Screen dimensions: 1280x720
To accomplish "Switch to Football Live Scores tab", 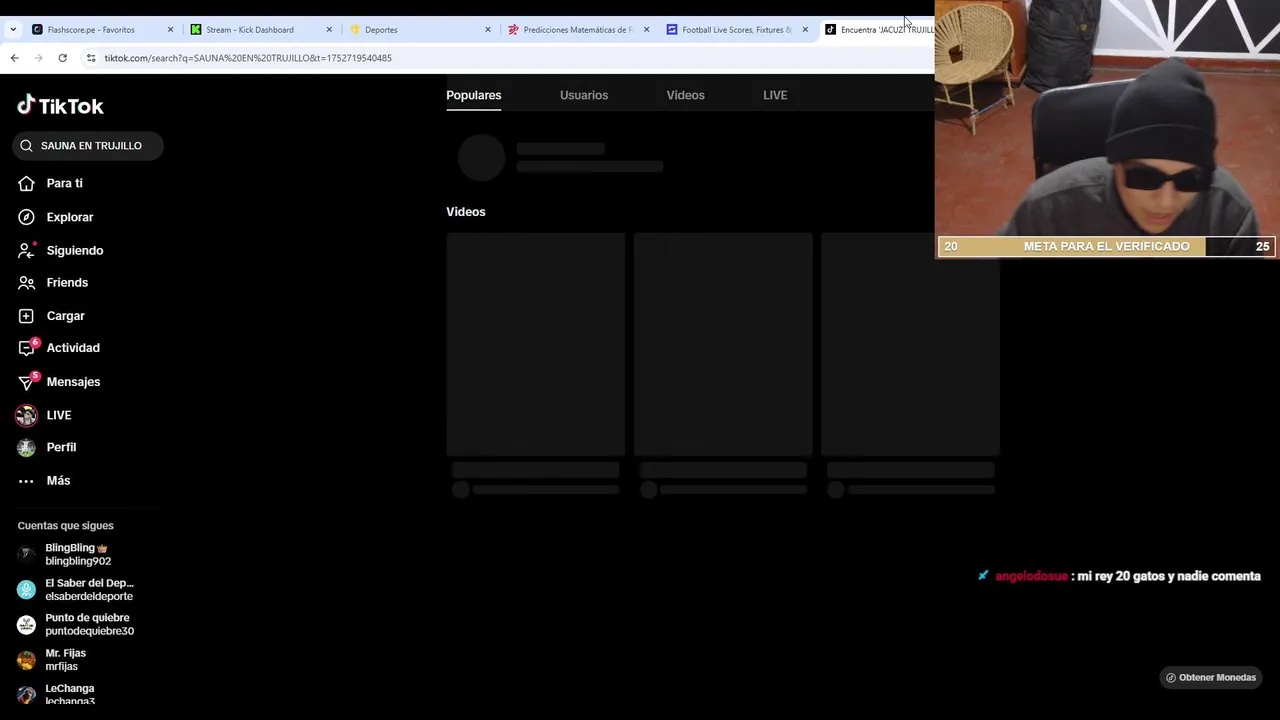I will (737, 30).
